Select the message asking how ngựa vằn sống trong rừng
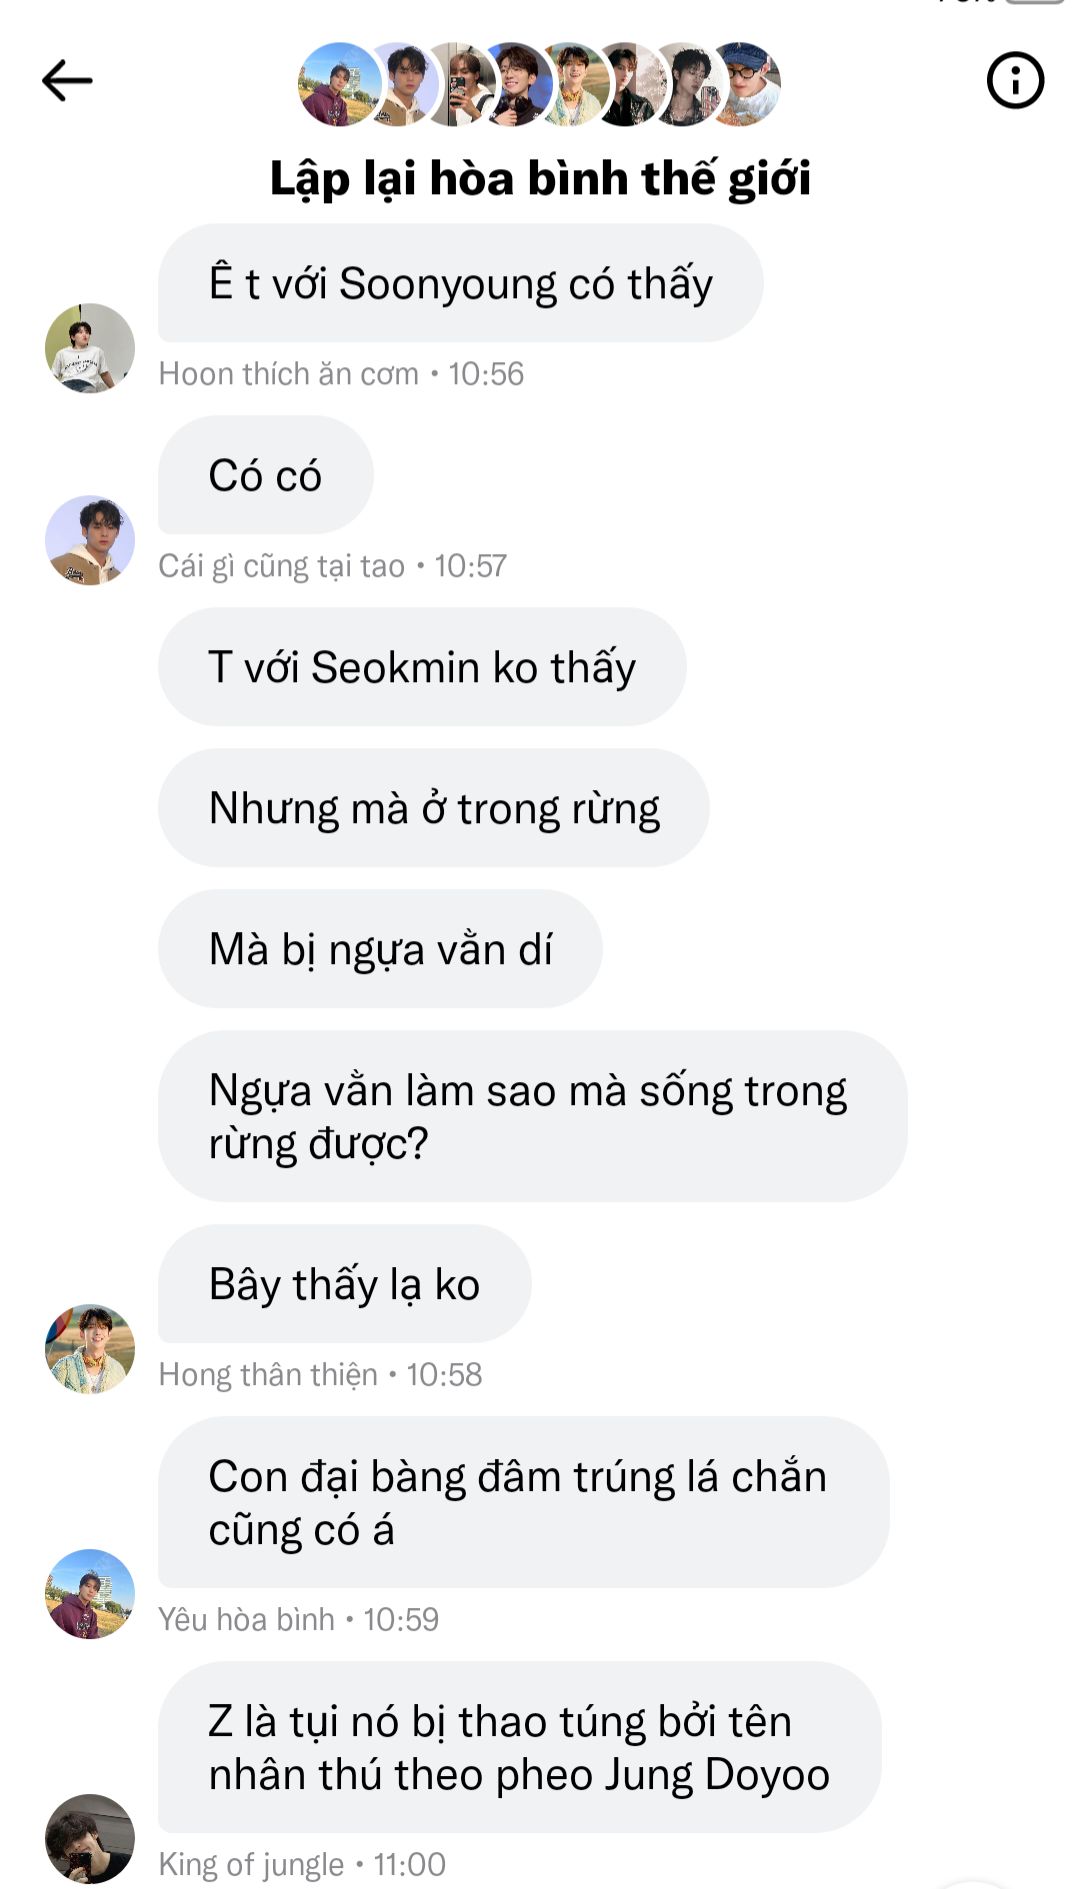The height and width of the screenshot is (1889, 1080). pyautogui.click(x=533, y=1116)
